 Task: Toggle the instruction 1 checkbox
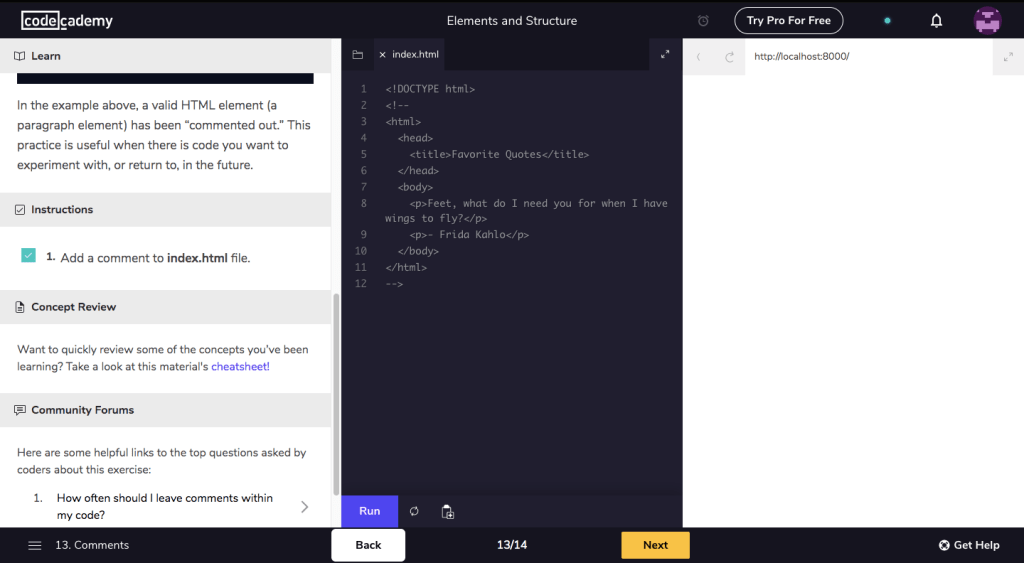tap(29, 256)
